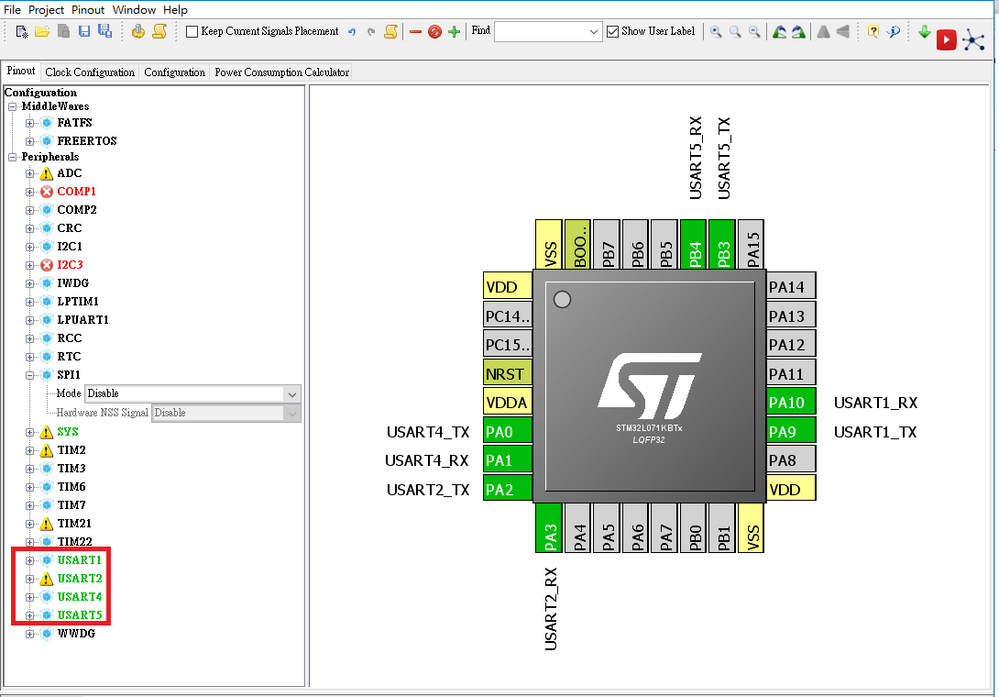This screenshot has width=999, height=697.
Task: Collapse the MiddleWares tree node
Action: pos(12,106)
